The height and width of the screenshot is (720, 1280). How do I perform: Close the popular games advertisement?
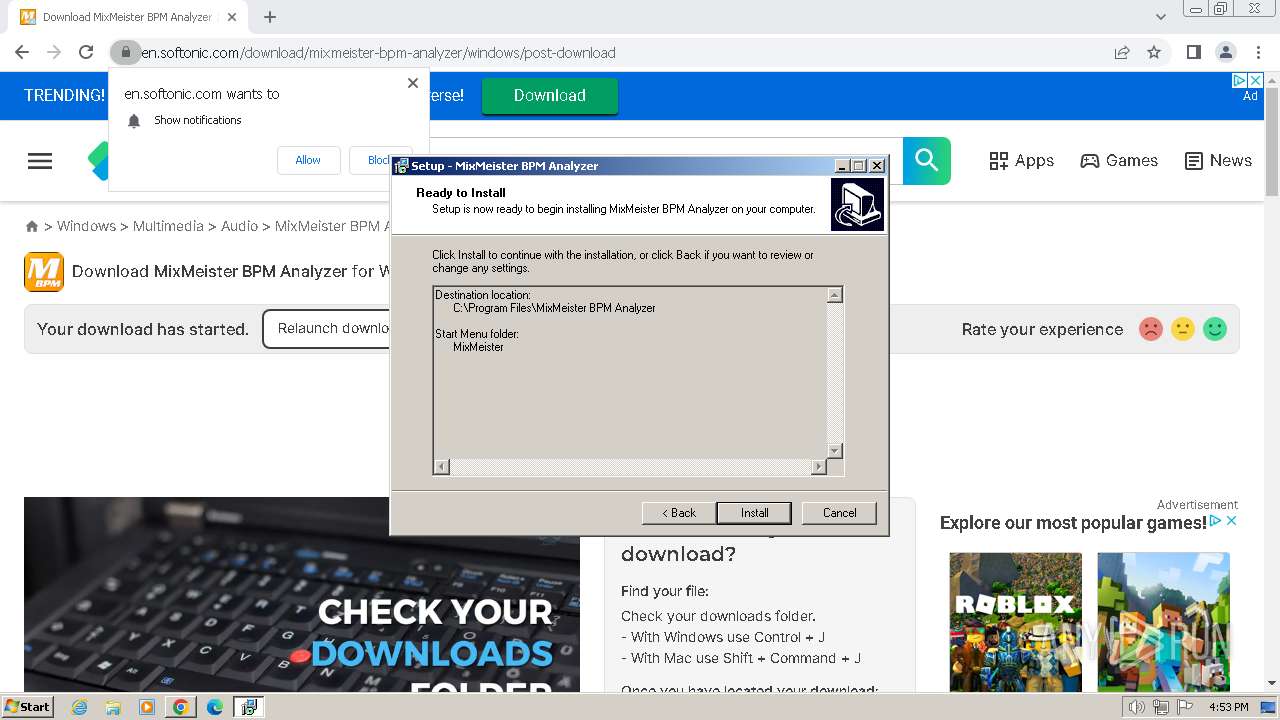coord(1232,521)
